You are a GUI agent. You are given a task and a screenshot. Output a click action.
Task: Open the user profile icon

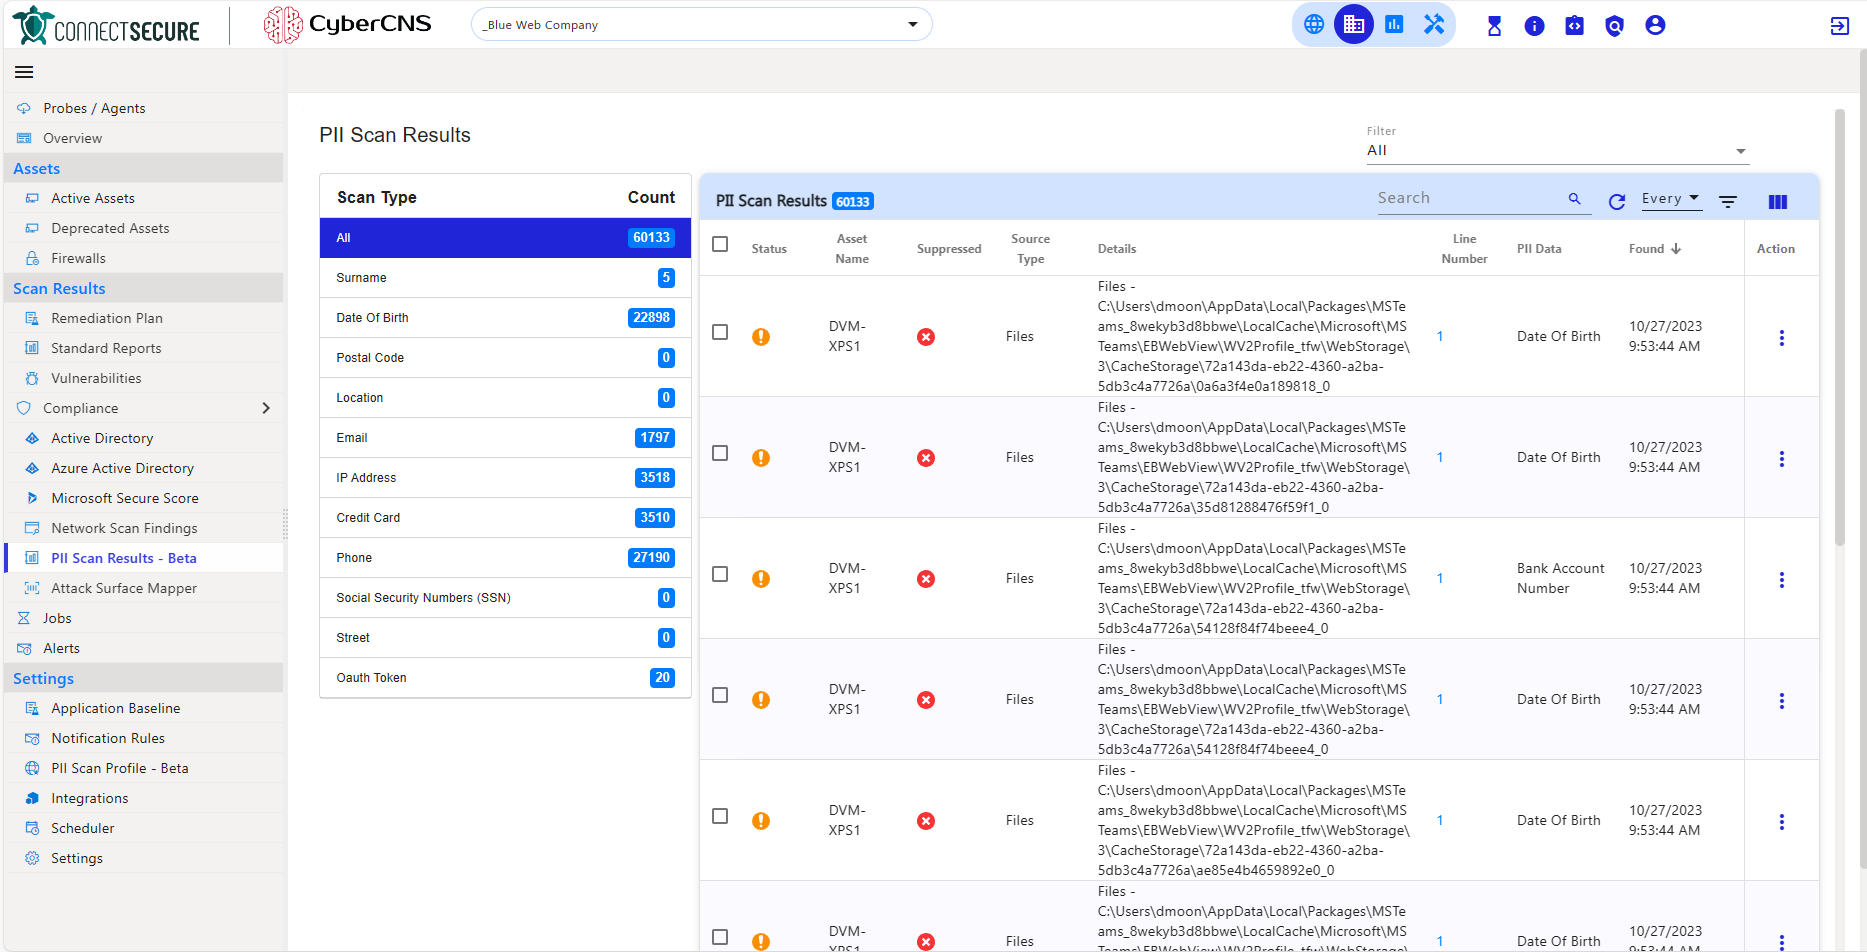[x=1655, y=25]
